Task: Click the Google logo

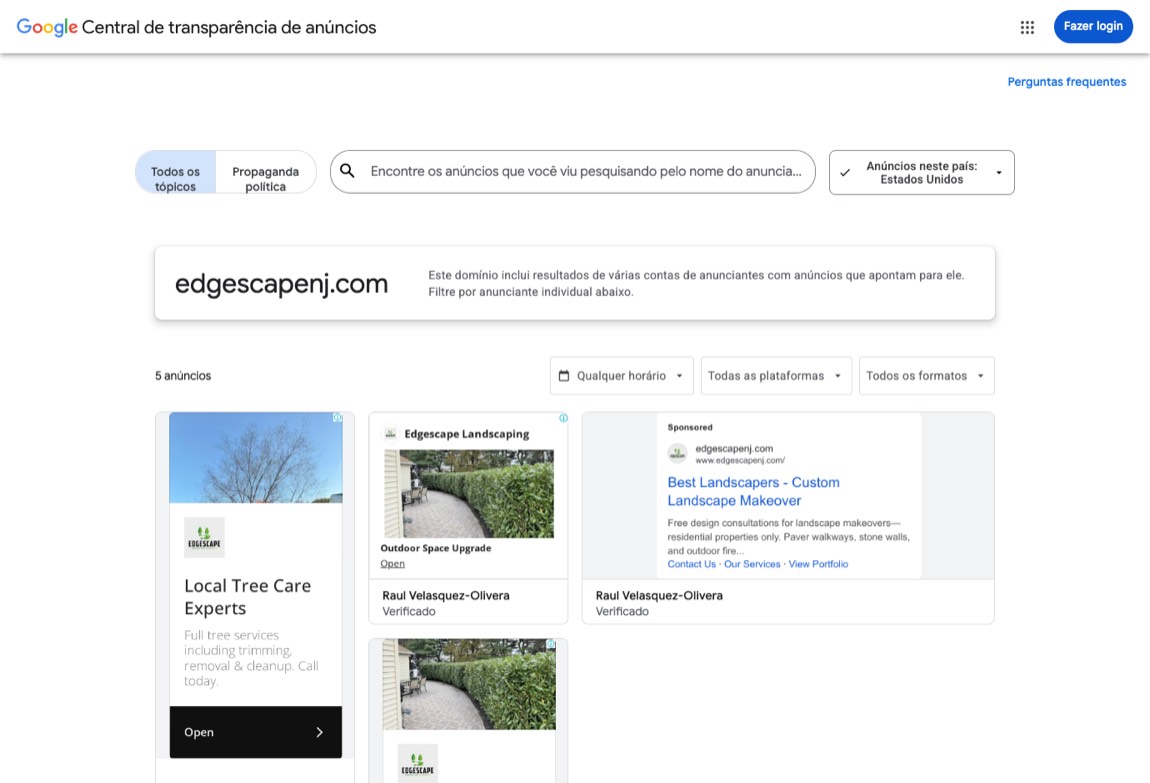Action: click(x=47, y=27)
